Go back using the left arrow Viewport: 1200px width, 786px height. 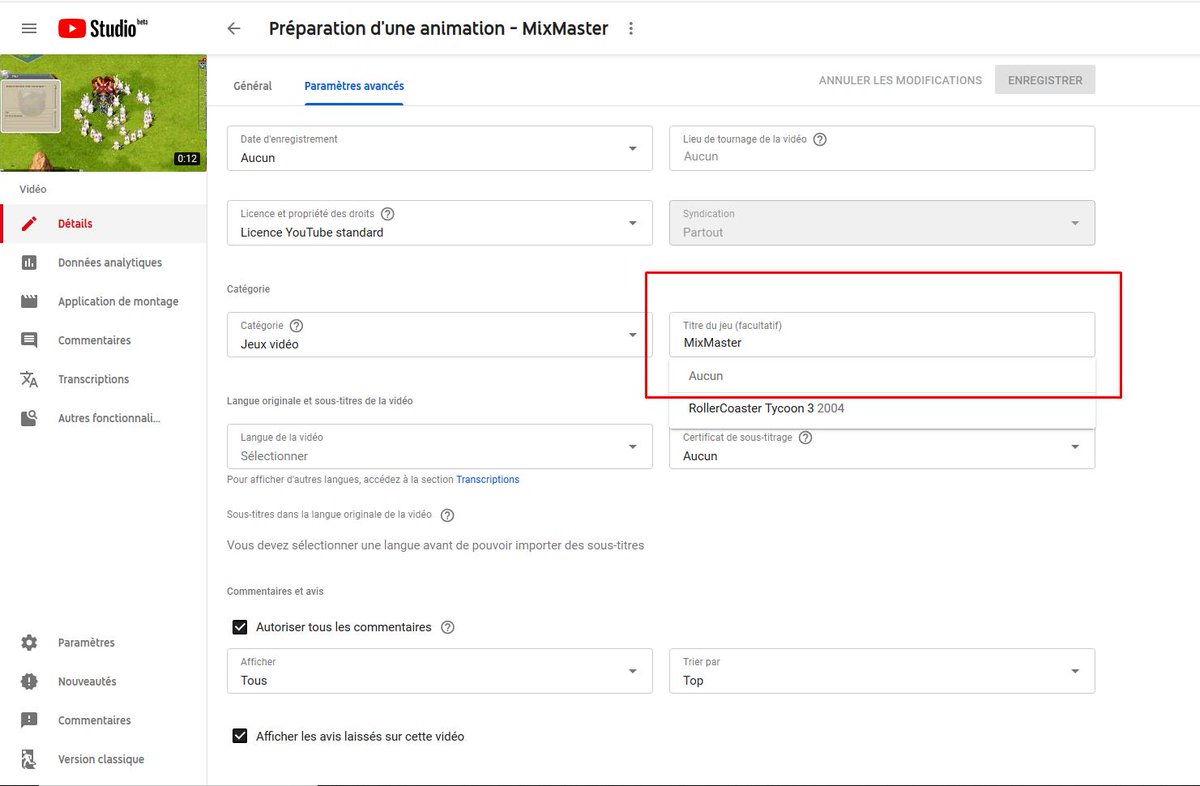click(x=234, y=28)
